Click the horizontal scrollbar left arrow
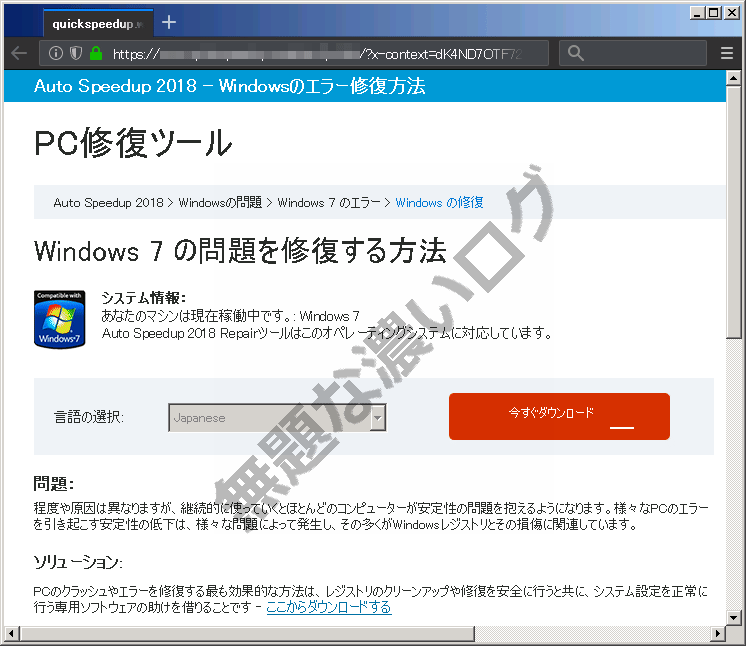The width and height of the screenshot is (746, 646). (x=11, y=633)
